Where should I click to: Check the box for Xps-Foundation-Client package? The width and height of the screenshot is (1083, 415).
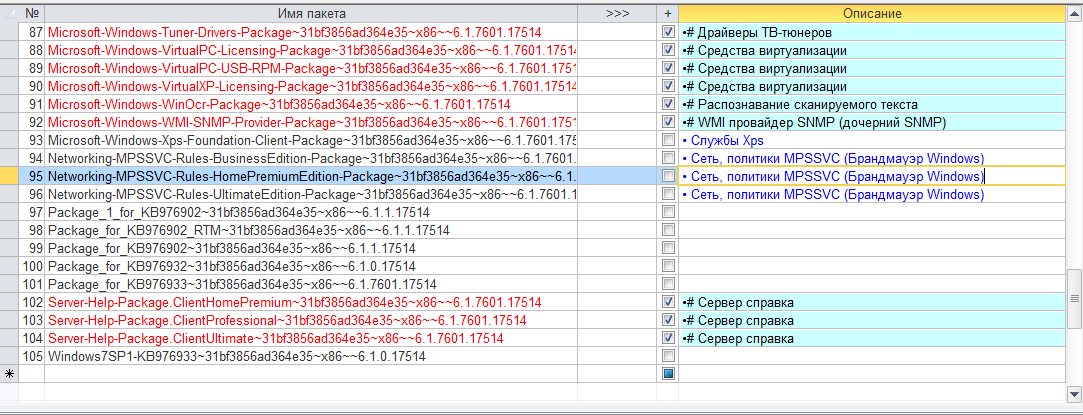point(668,141)
